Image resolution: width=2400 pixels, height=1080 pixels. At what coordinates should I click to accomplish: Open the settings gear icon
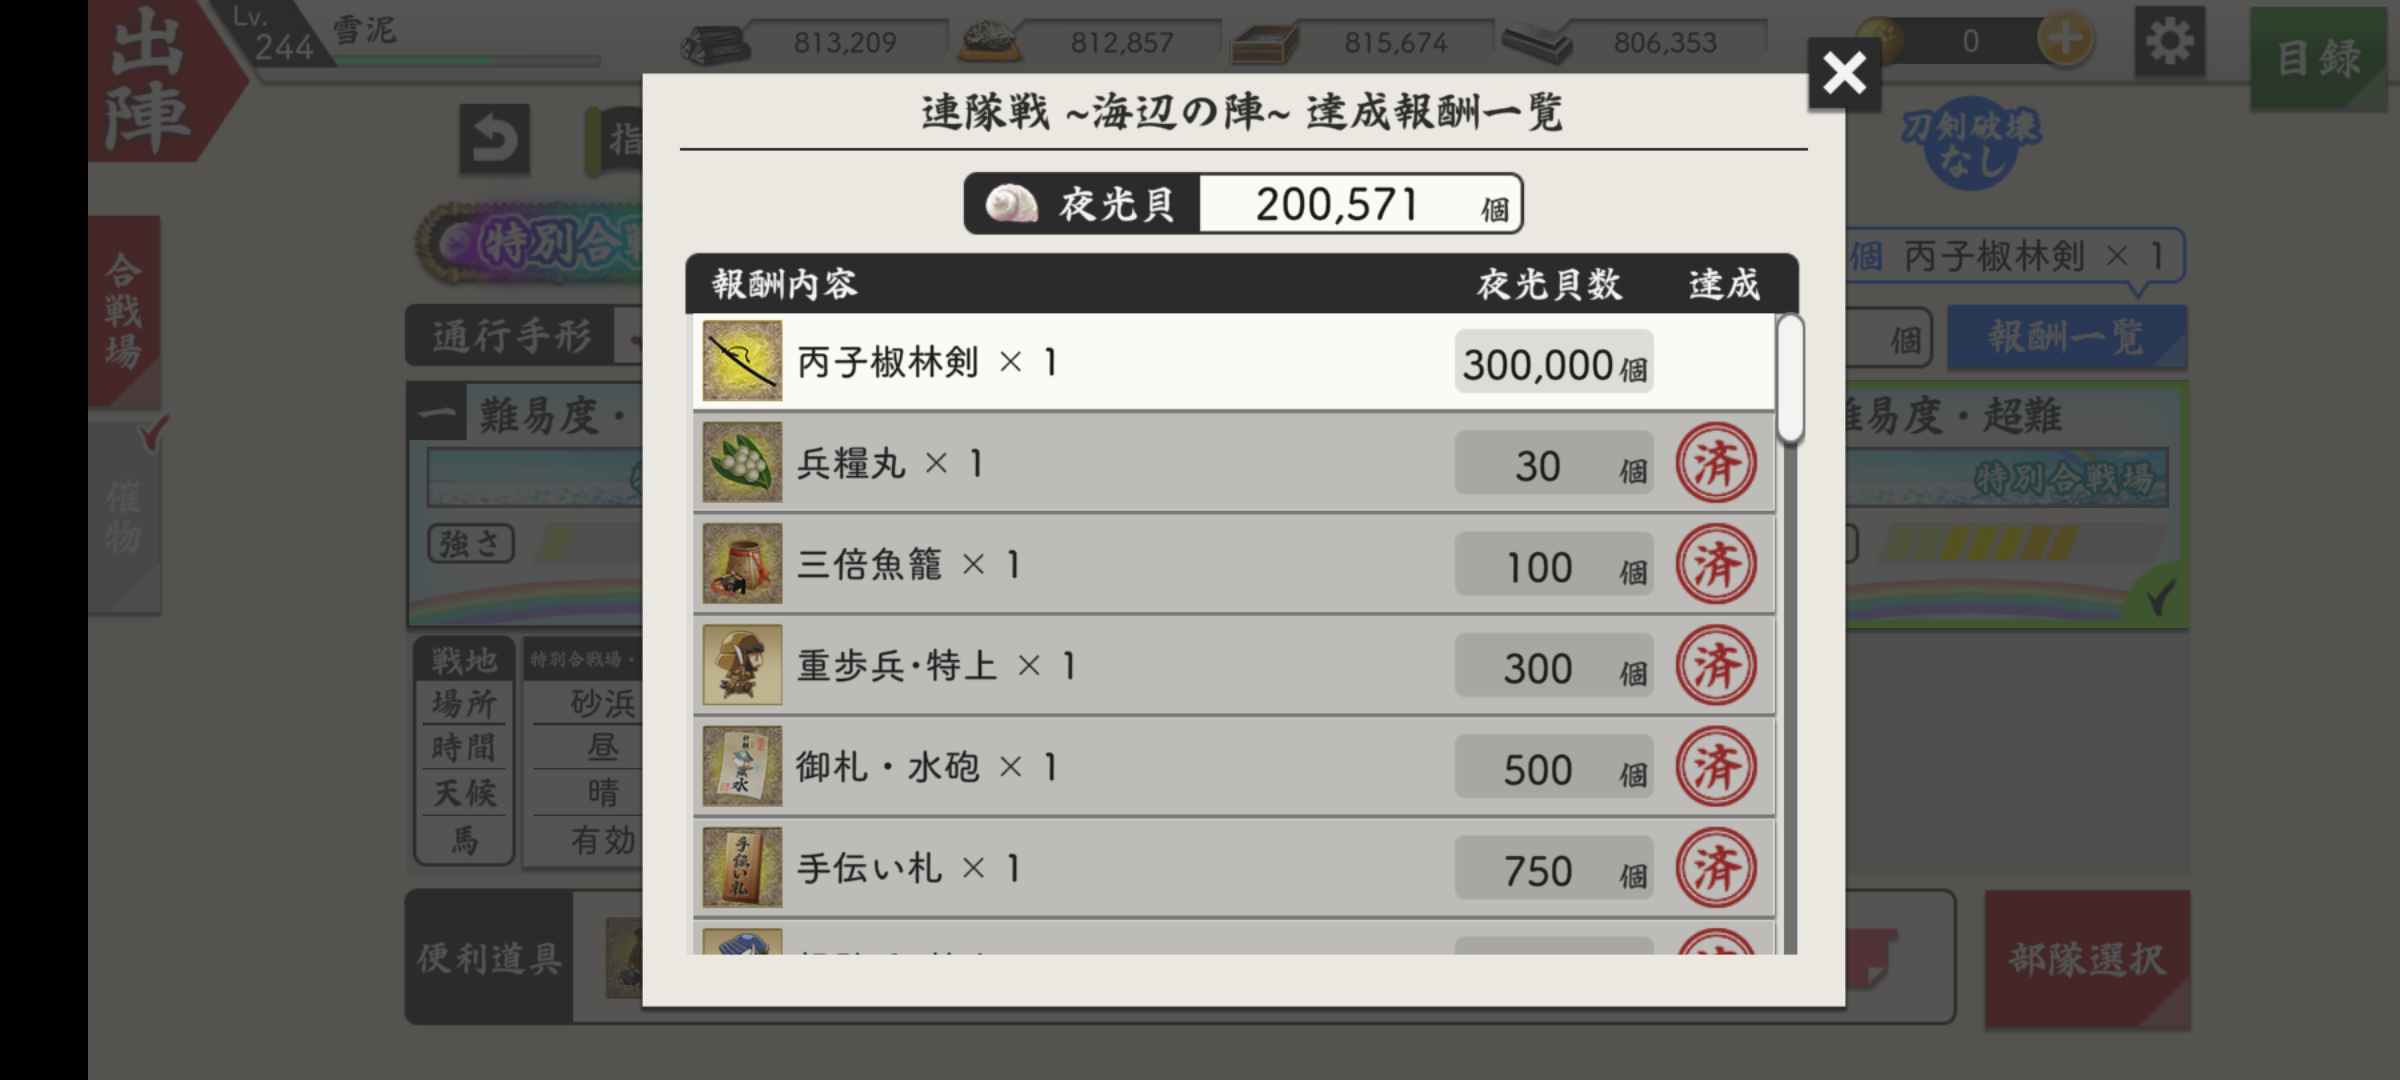tap(2169, 42)
